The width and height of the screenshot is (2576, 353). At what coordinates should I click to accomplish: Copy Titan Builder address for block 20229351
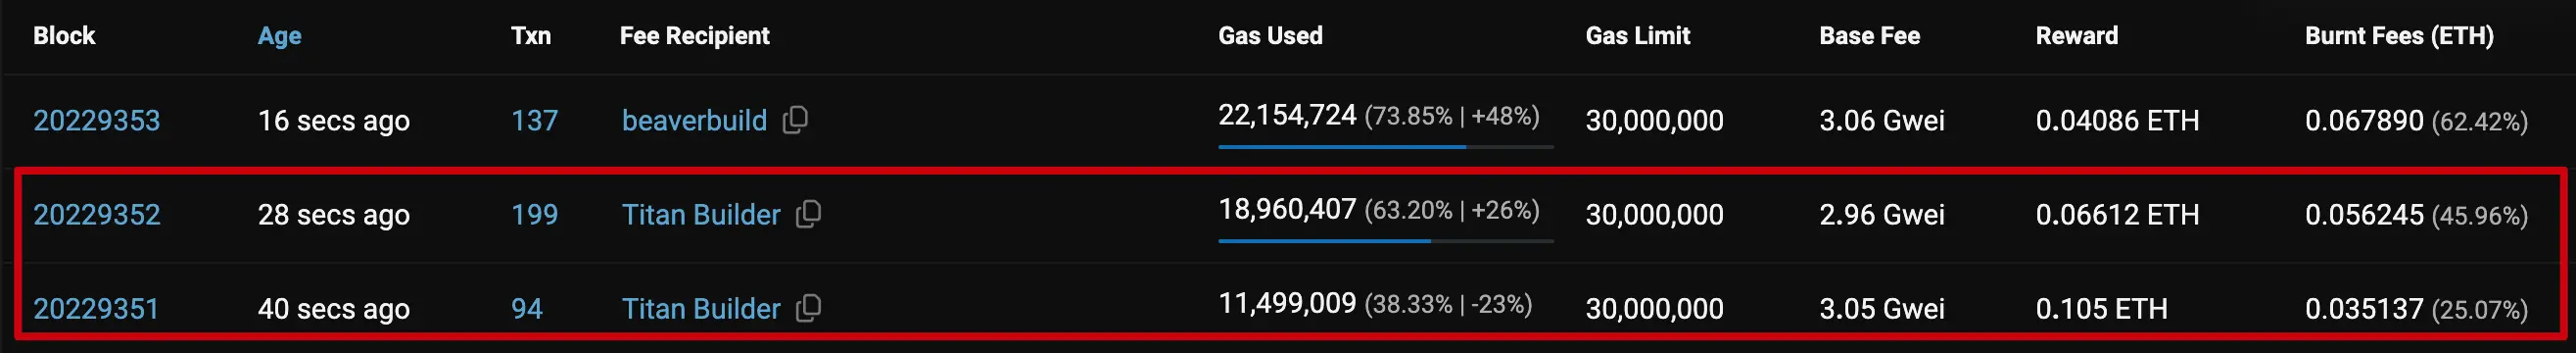[808, 308]
